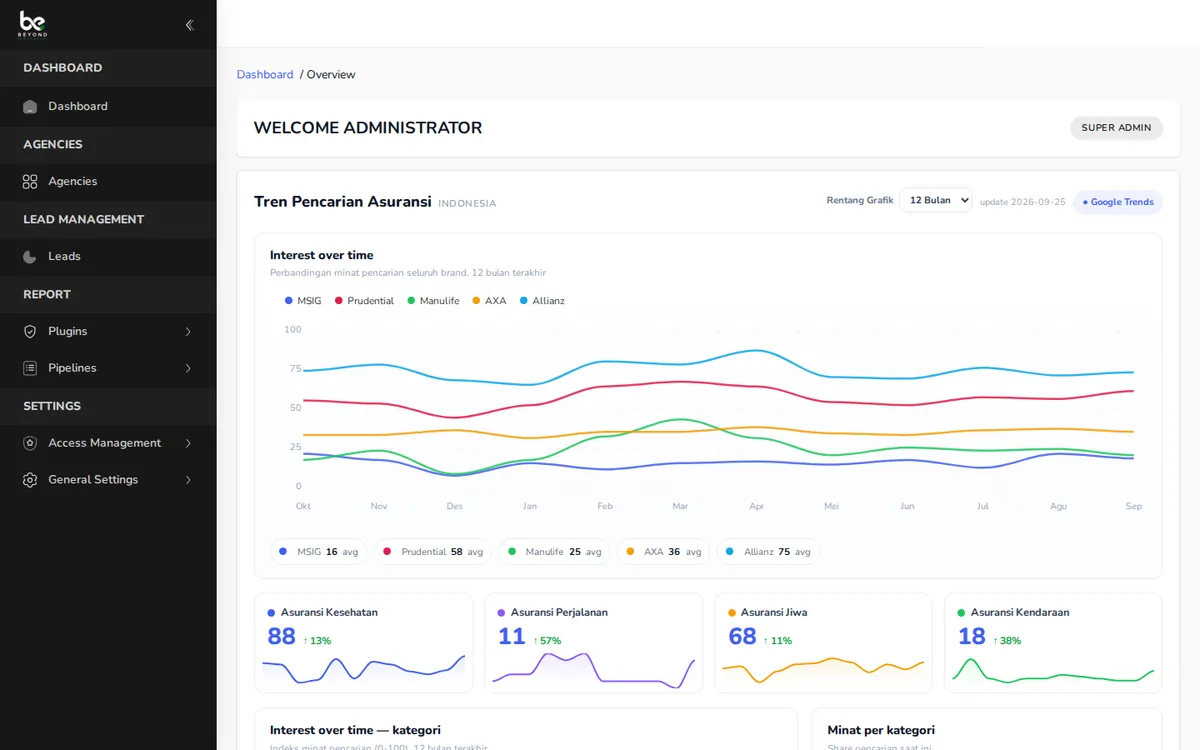Image resolution: width=1200 pixels, height=750 pixels.
Task: Click the value 68 in Jiwa card
Action: click(742, 636)
